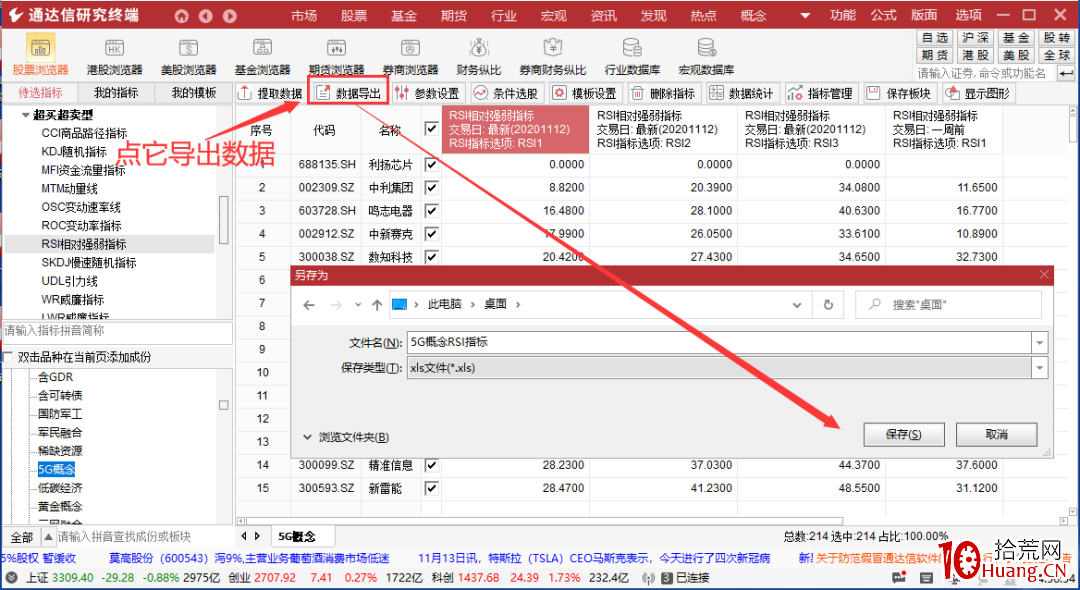Uncheck the 中新赛克 row checkbox
Image resolution: width=1080 pixels, height=590 pixels.
pos(432,234)
